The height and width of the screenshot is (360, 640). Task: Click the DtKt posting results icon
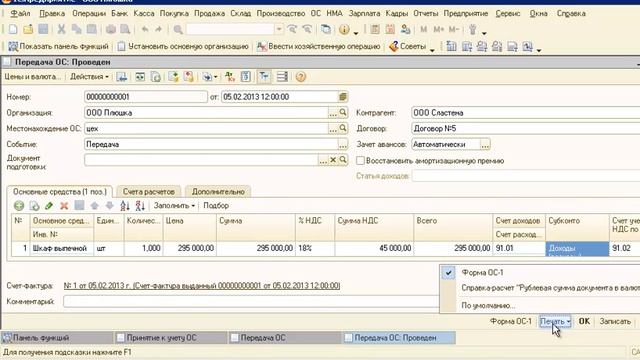[x=229, y=77]
